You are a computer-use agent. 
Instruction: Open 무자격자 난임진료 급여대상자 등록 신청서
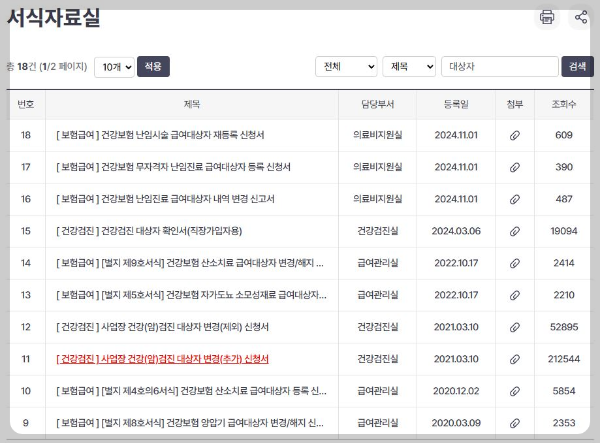pyautogui.click(x=173, y=167)
